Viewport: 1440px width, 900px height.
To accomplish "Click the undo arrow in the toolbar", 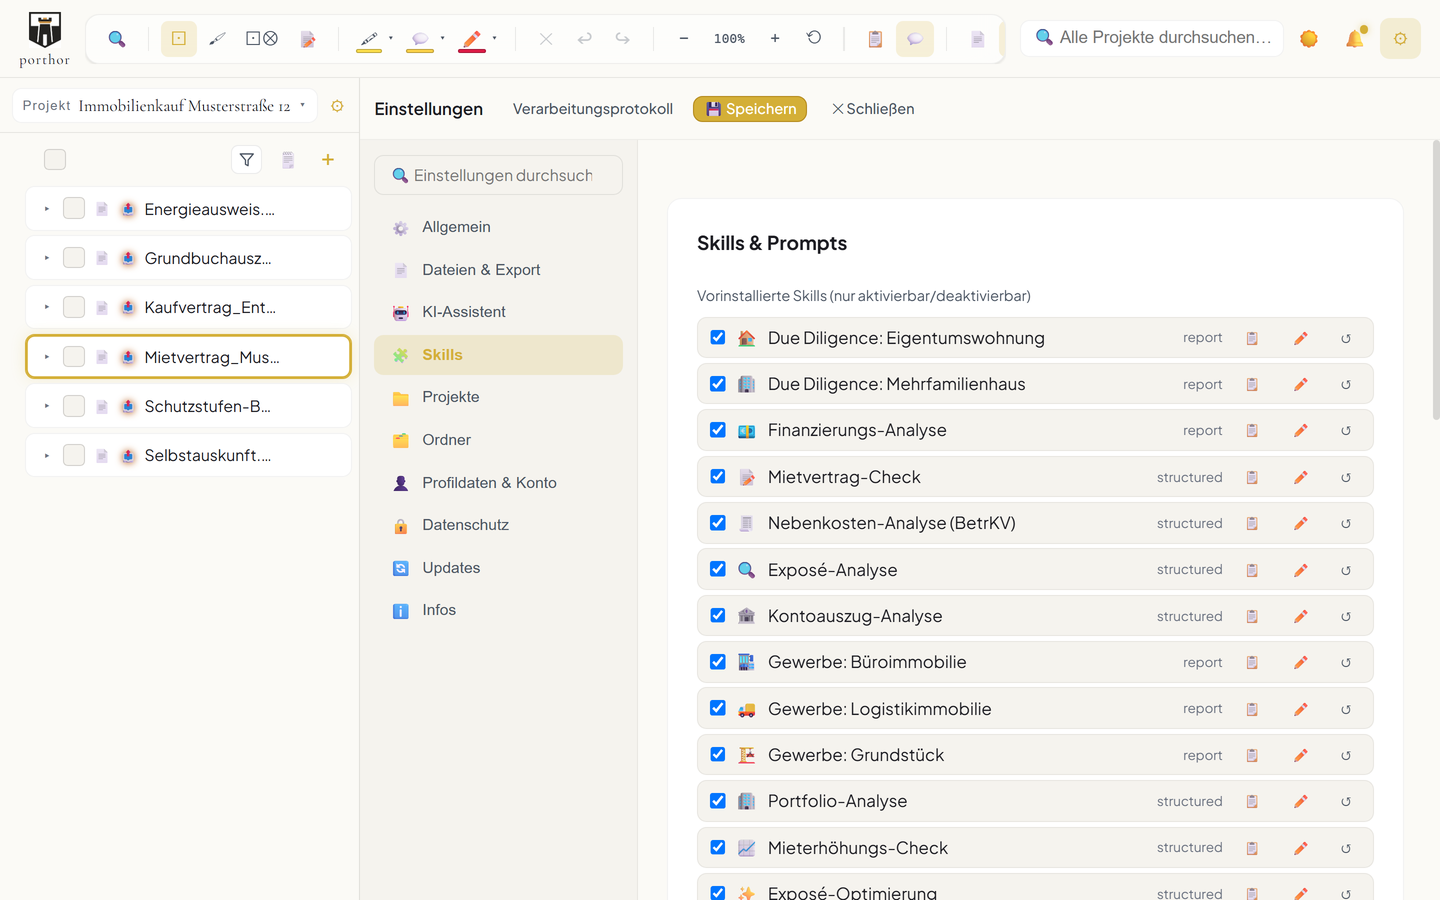I will 584,38.
